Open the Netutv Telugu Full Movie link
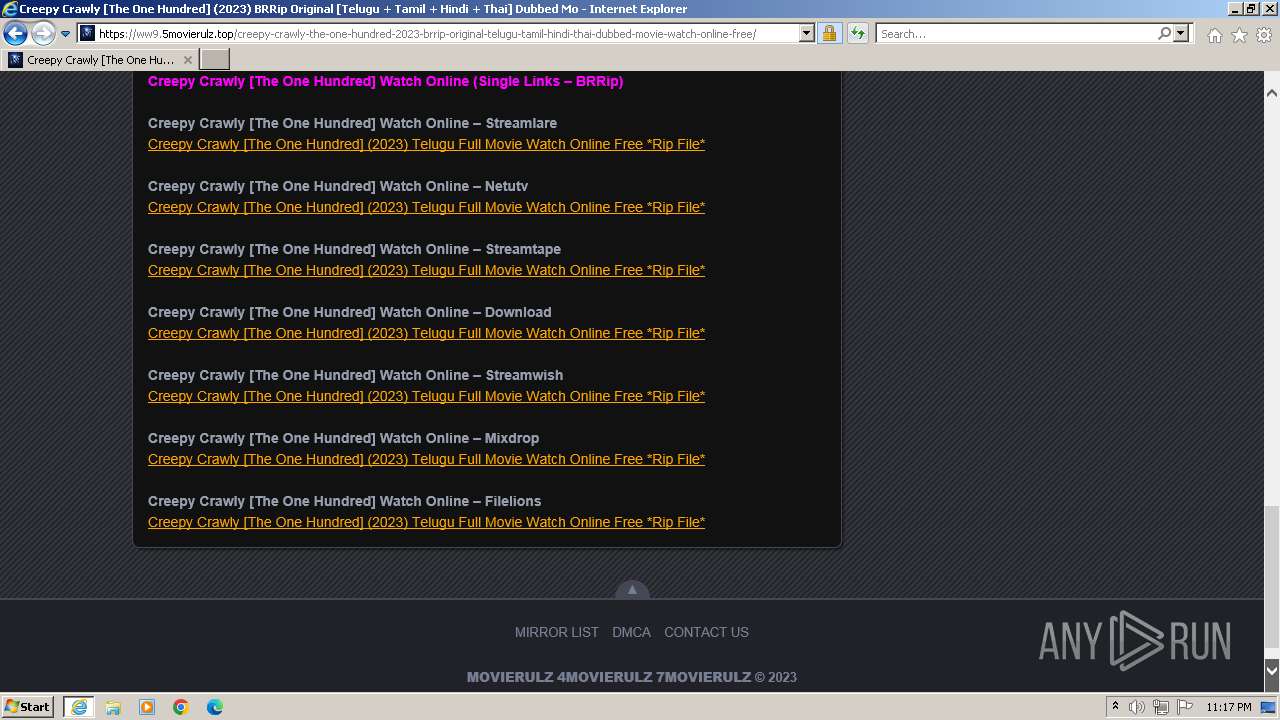The image size is (1280, 720). tap(426, 207)
